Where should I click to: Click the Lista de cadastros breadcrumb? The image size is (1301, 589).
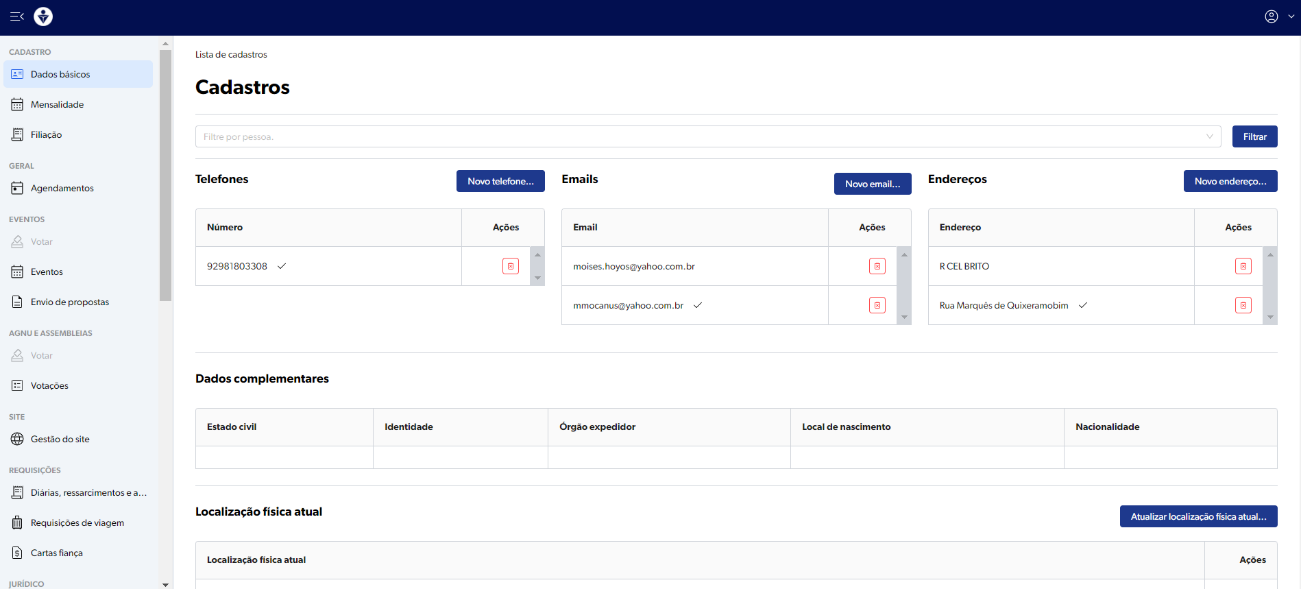point(231,55)
